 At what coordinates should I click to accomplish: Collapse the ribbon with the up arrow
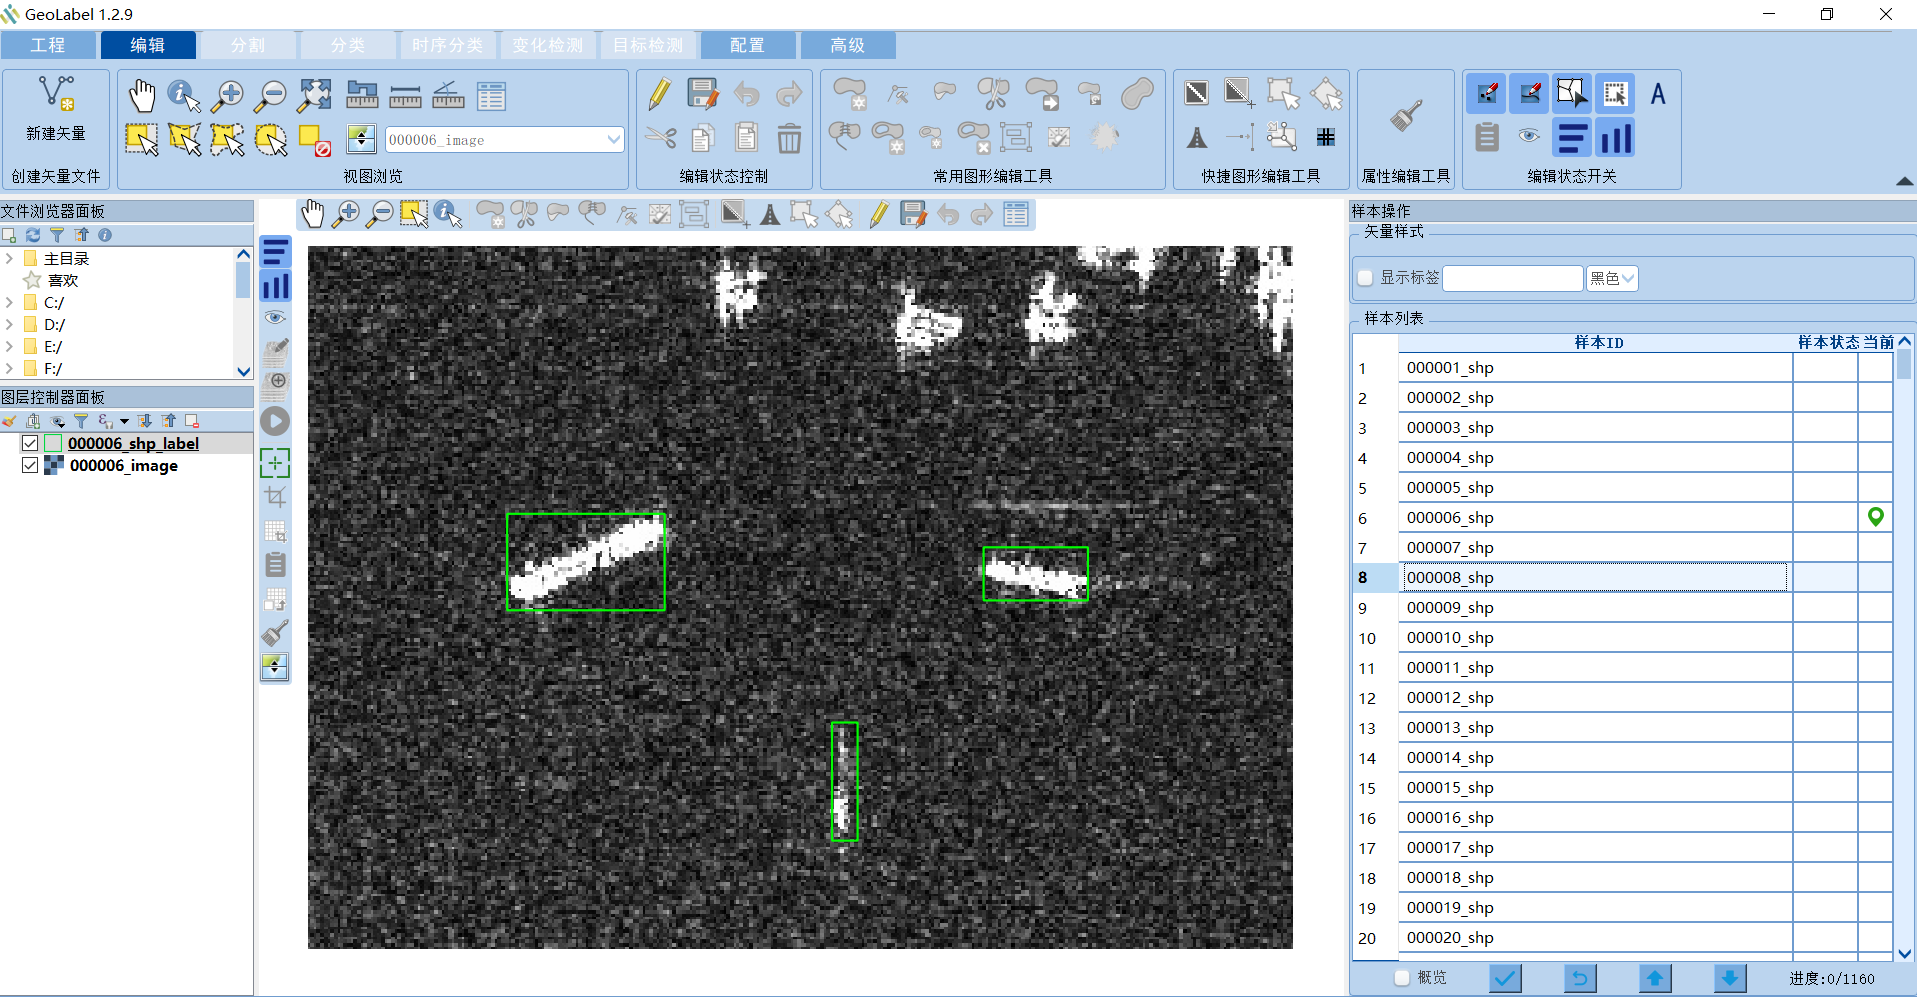pos(1904,181)
